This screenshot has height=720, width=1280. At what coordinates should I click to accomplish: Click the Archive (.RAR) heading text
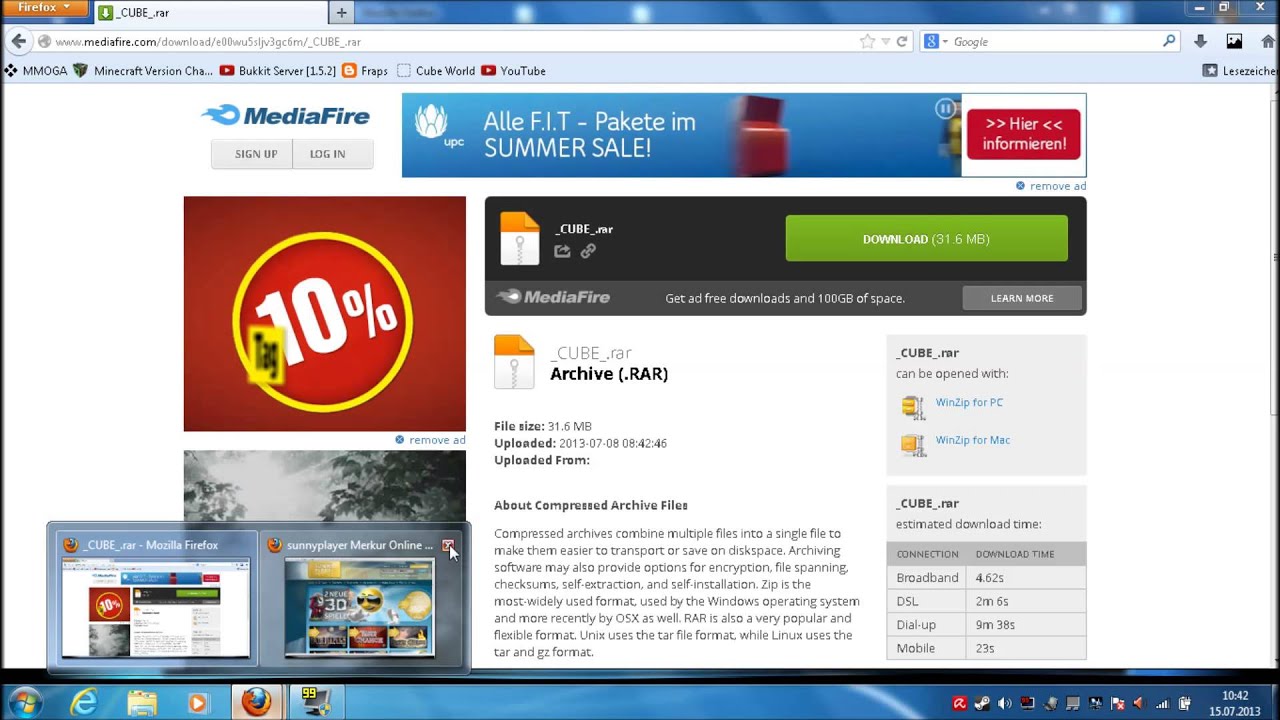point(609,374)
